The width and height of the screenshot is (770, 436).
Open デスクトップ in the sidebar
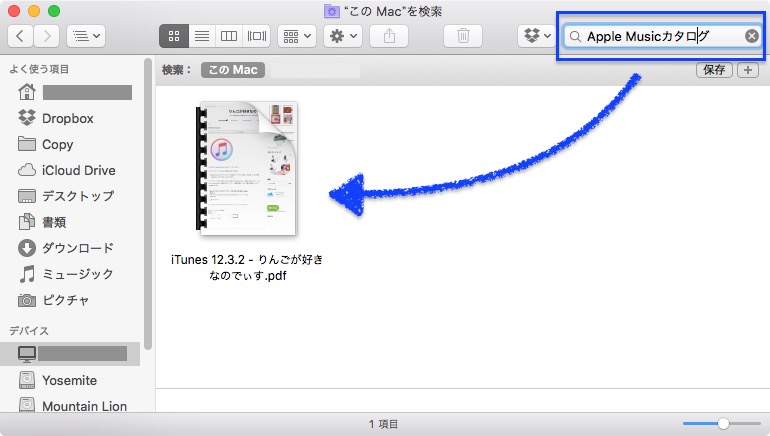click(x=66, y=196)
